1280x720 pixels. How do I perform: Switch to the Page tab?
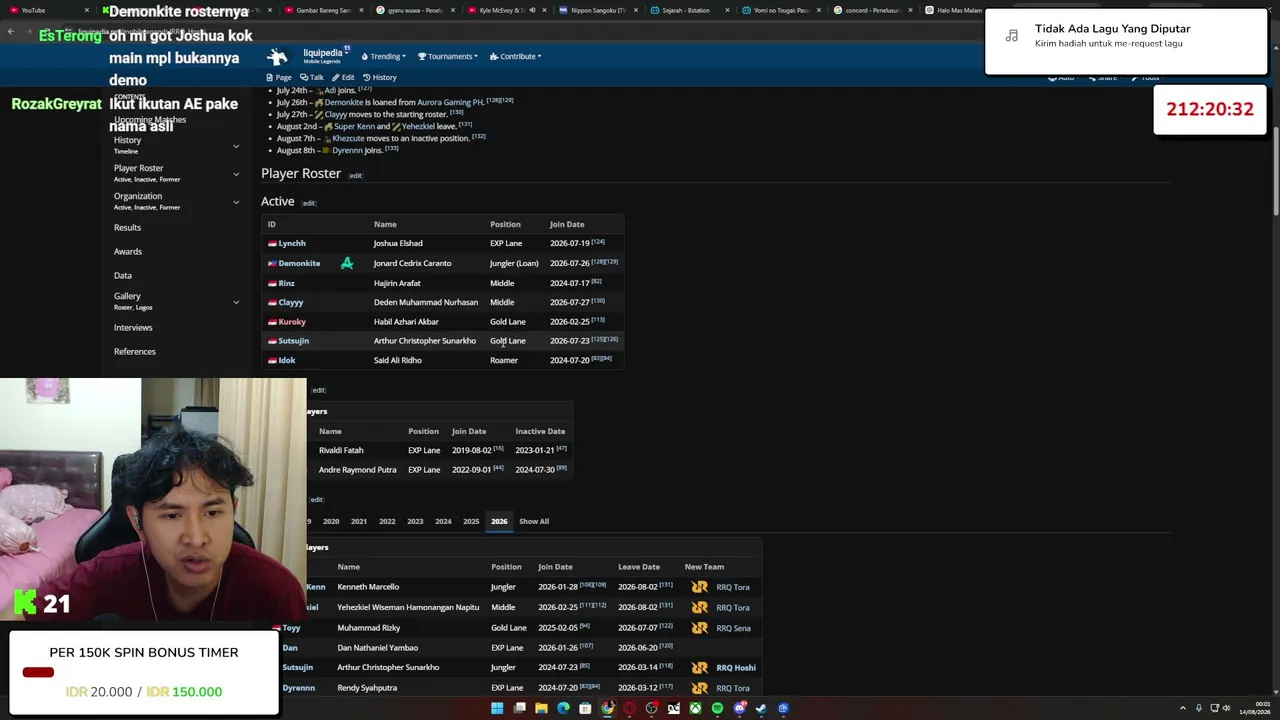pos(279,77)
